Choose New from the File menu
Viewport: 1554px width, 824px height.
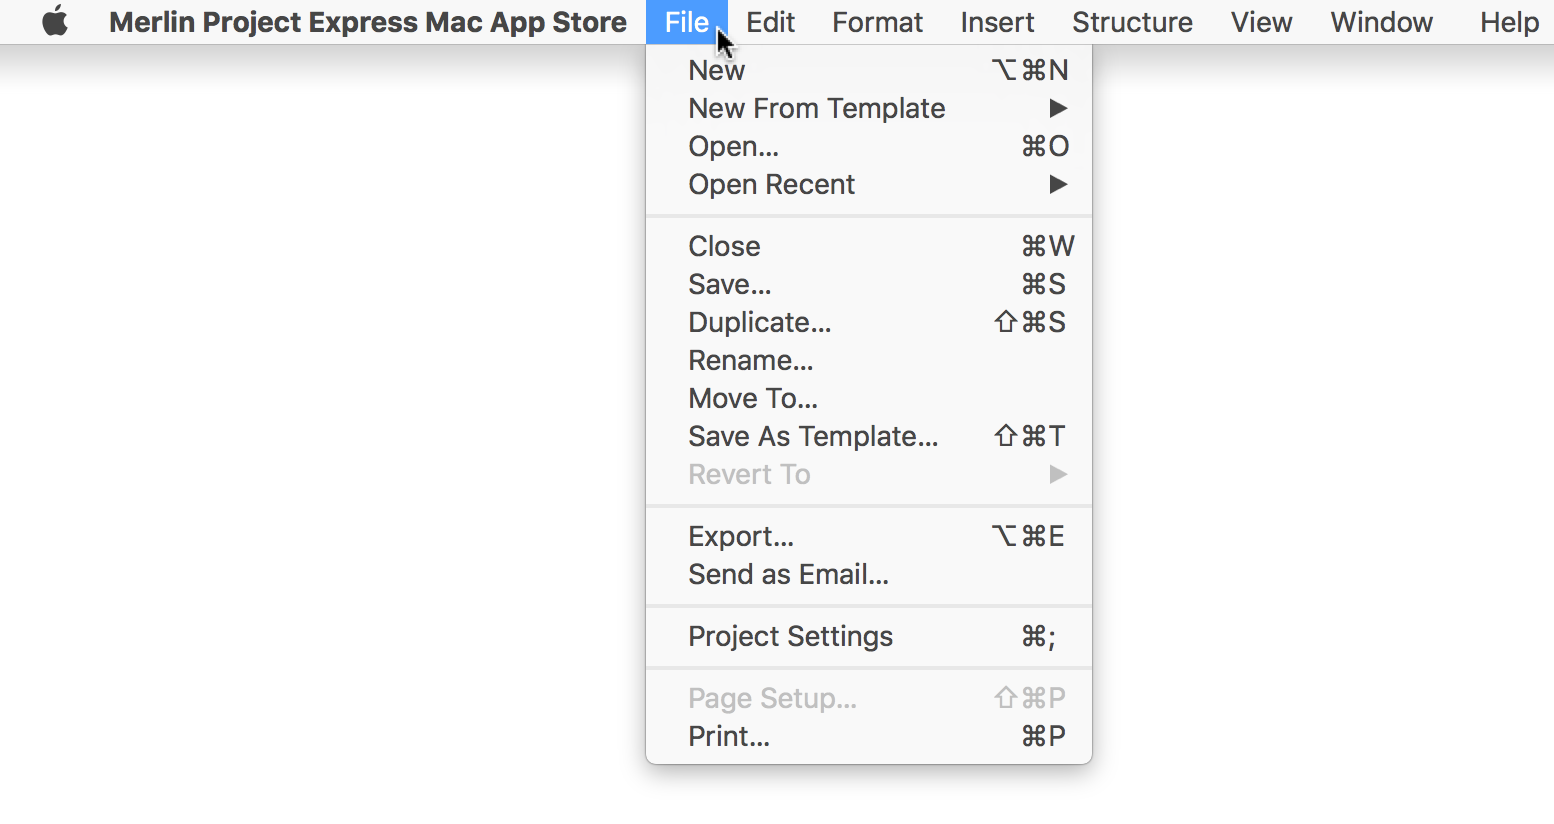pos(869,70)
